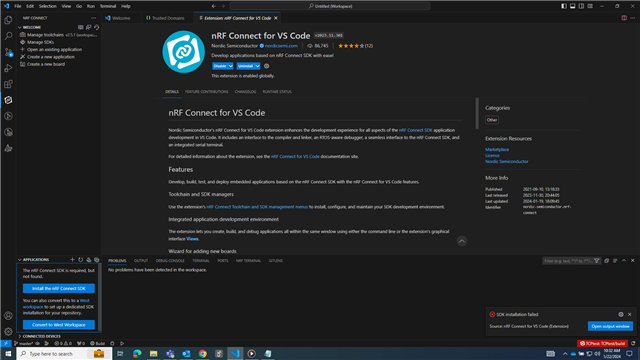The image size is (640, 360).
Task: Toggle the primary side bar layout icon
Action: (564, 6)
